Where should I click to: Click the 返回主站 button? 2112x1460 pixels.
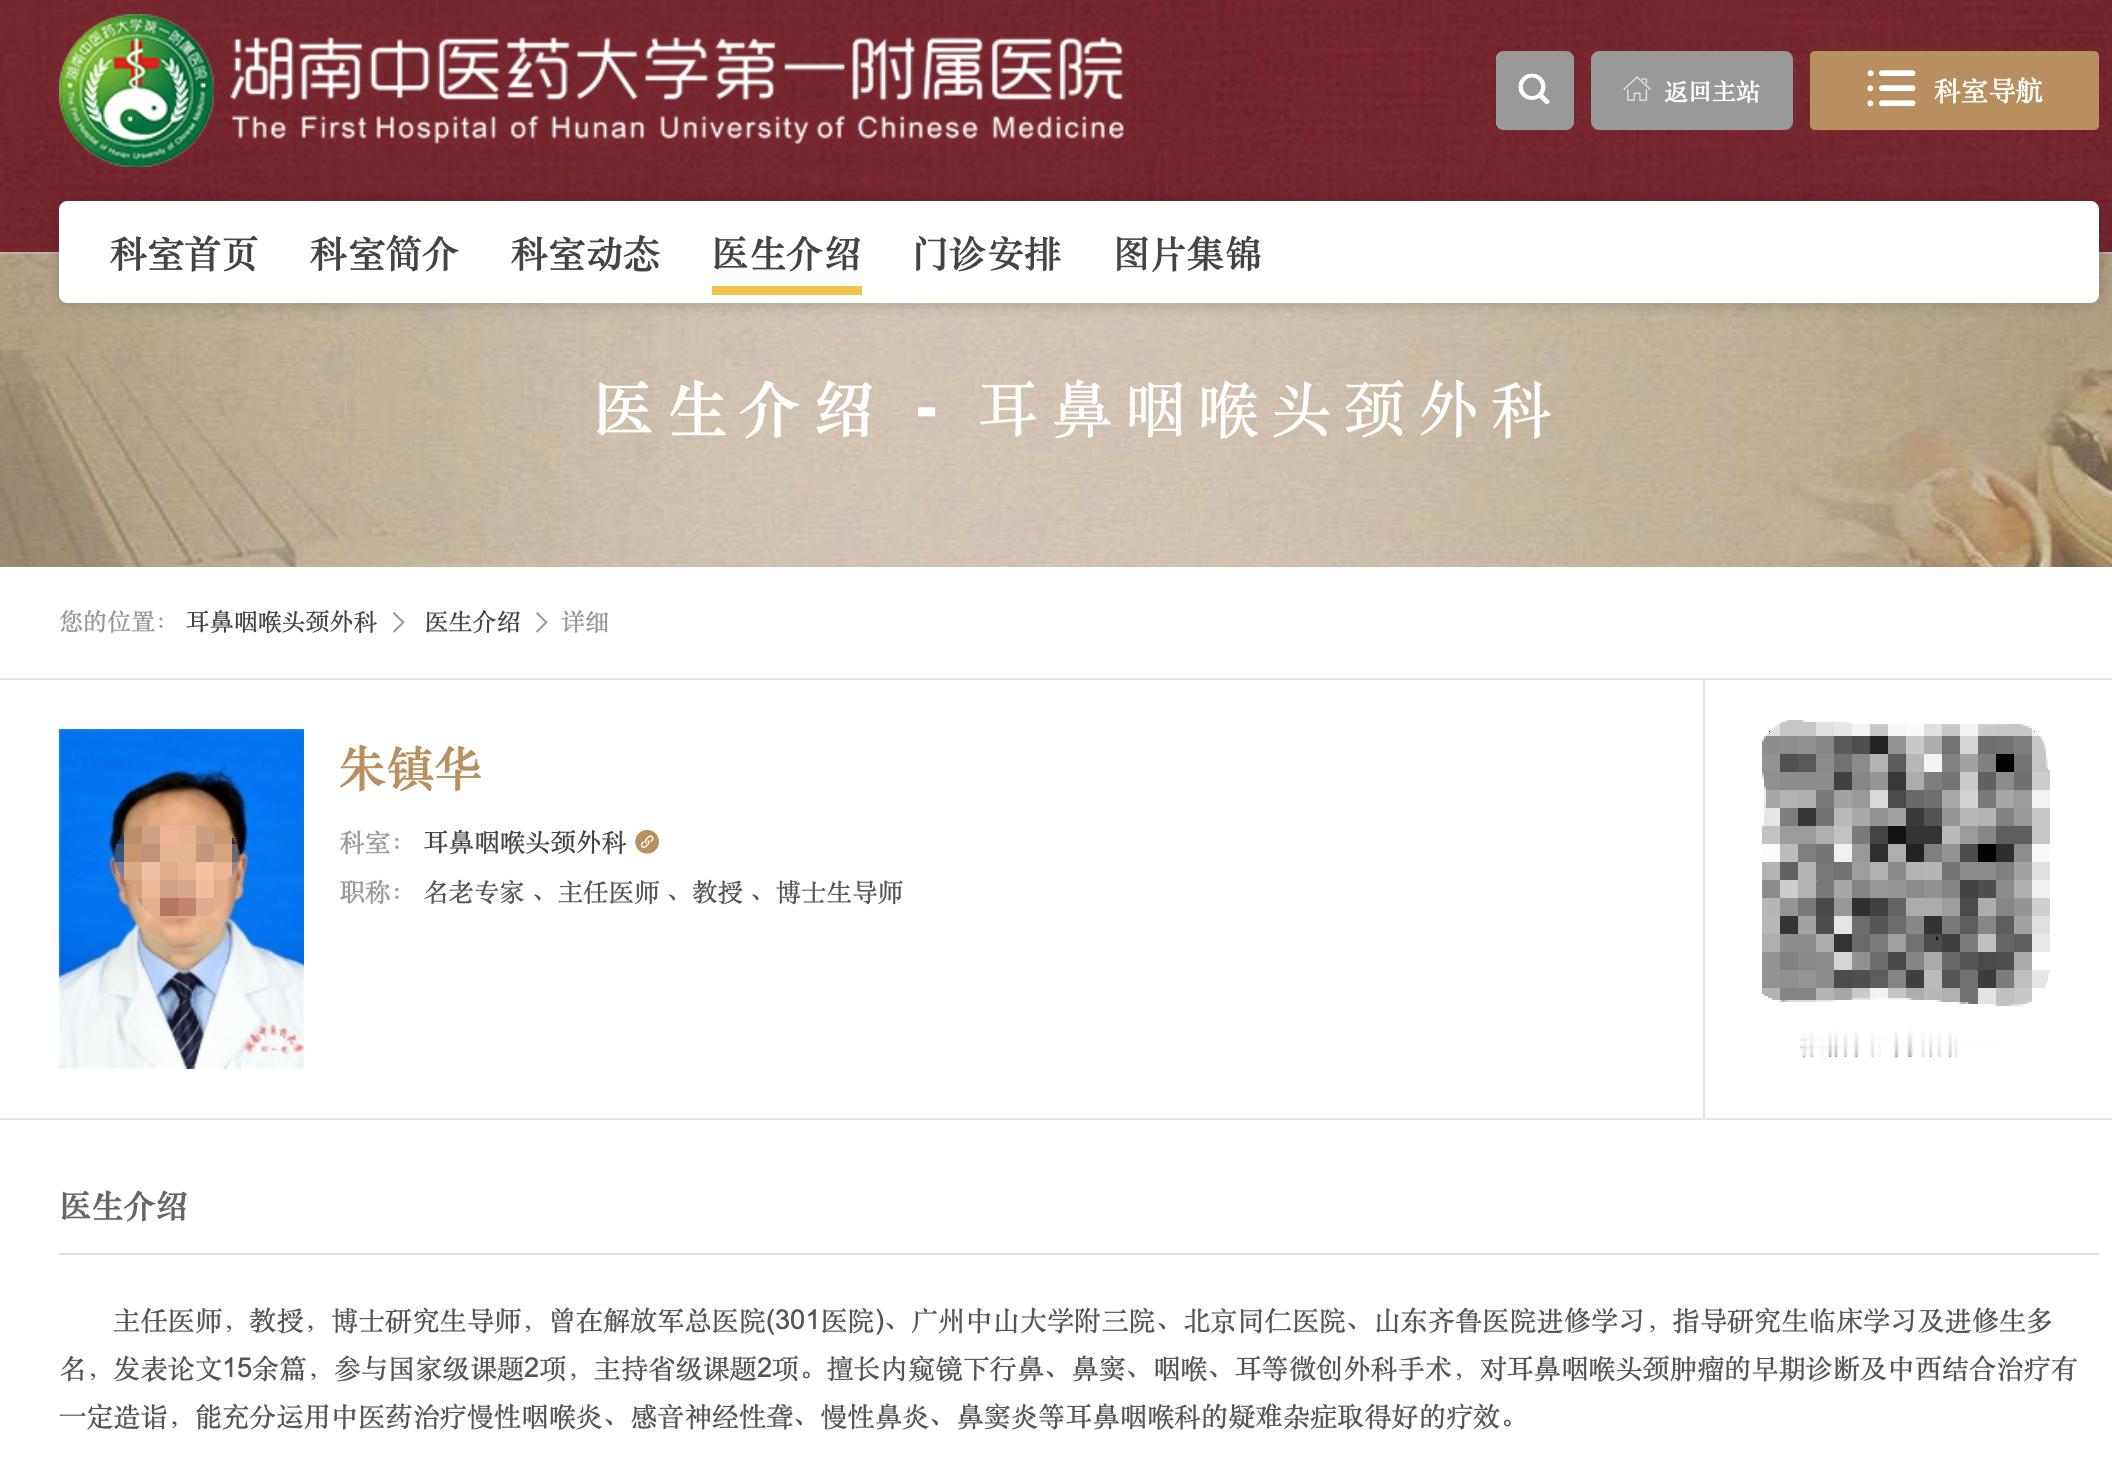click(1691, 90)
